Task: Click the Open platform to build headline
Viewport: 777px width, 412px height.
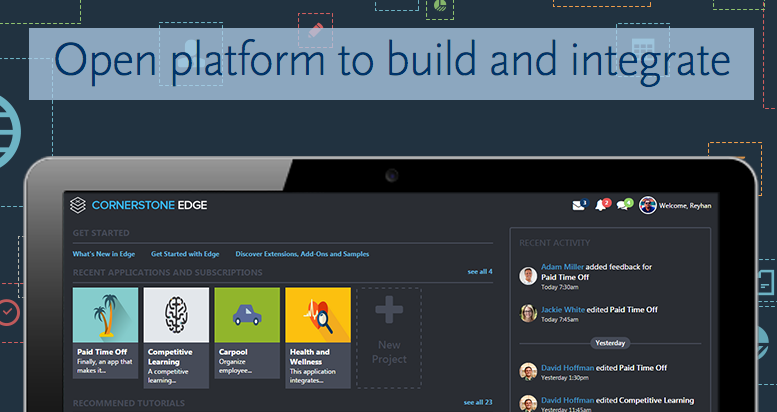Action: coord(391,63)
